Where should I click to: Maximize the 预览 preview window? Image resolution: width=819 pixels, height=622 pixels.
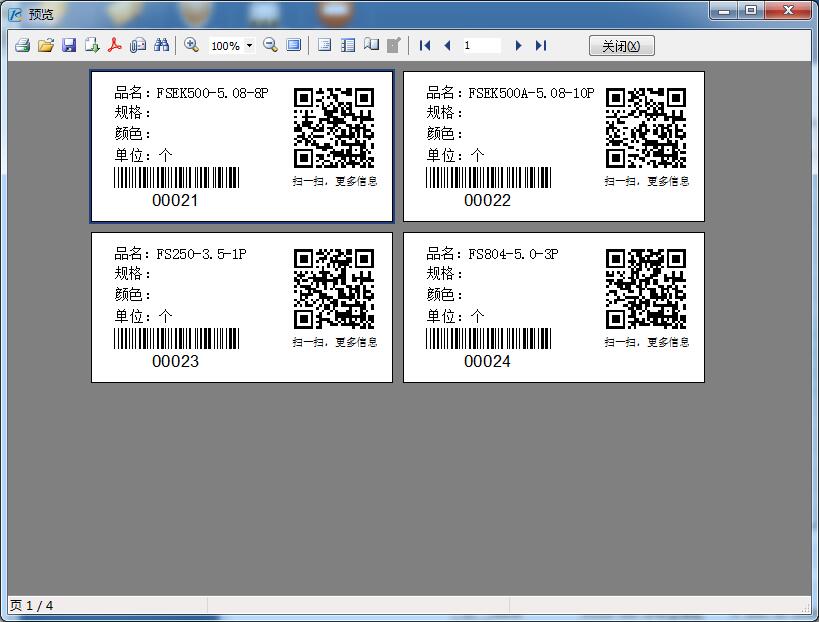click(x=751, y=10)
